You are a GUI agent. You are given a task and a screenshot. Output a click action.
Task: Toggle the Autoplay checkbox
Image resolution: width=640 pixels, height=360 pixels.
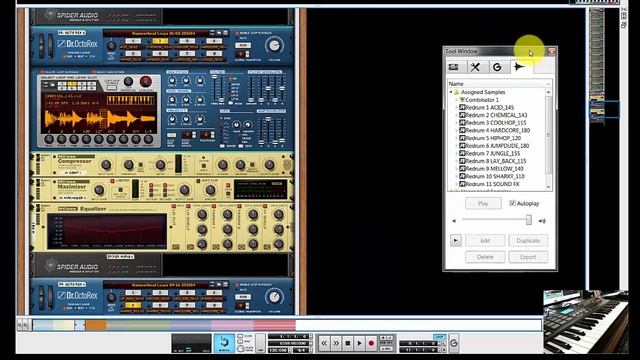coord(512,203)
